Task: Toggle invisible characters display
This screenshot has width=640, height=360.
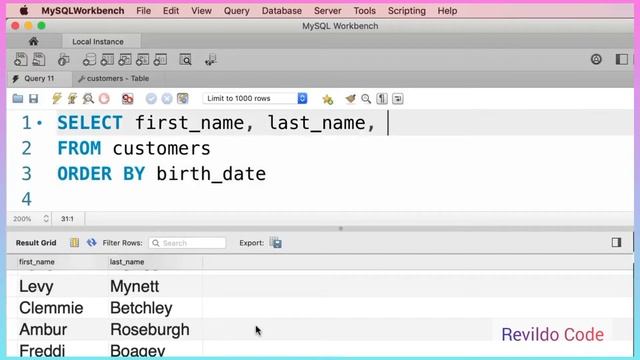Action: (x=382, y=98)
